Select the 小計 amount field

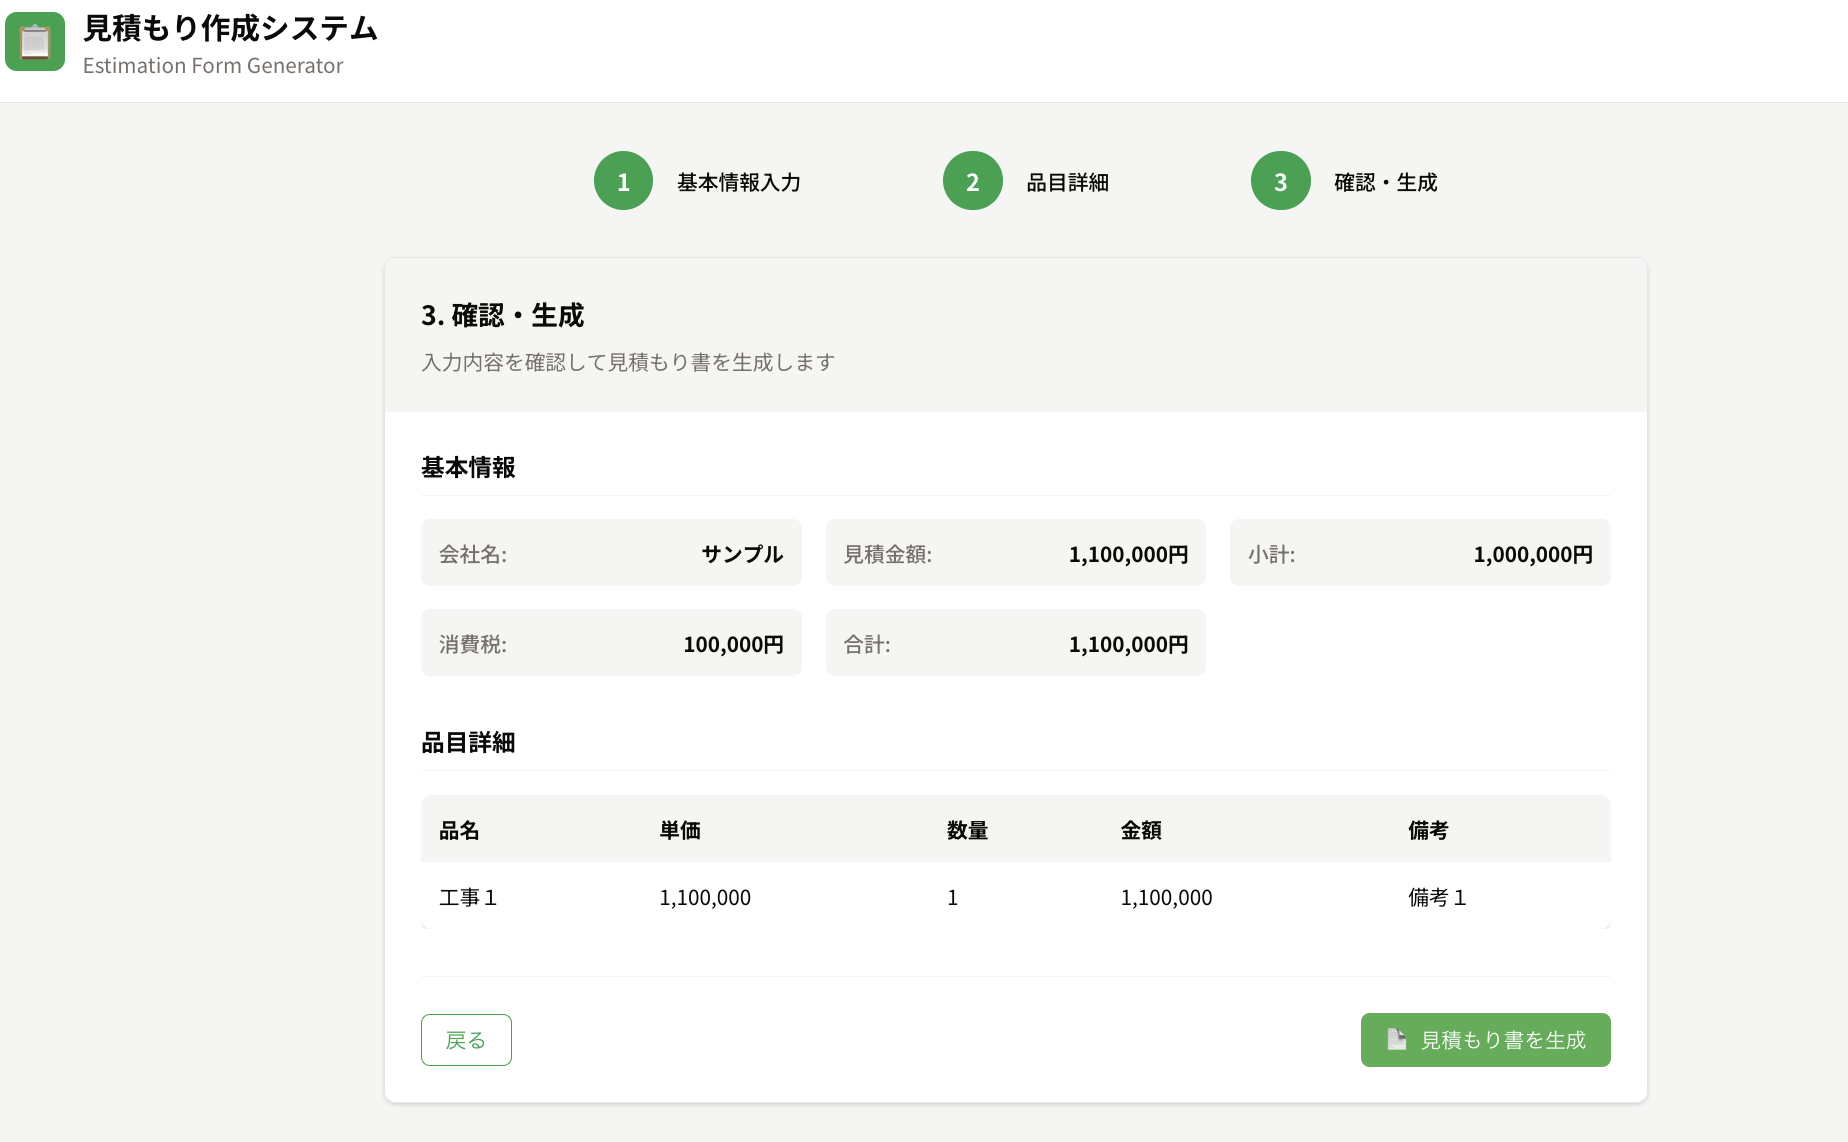(1420, 553)
